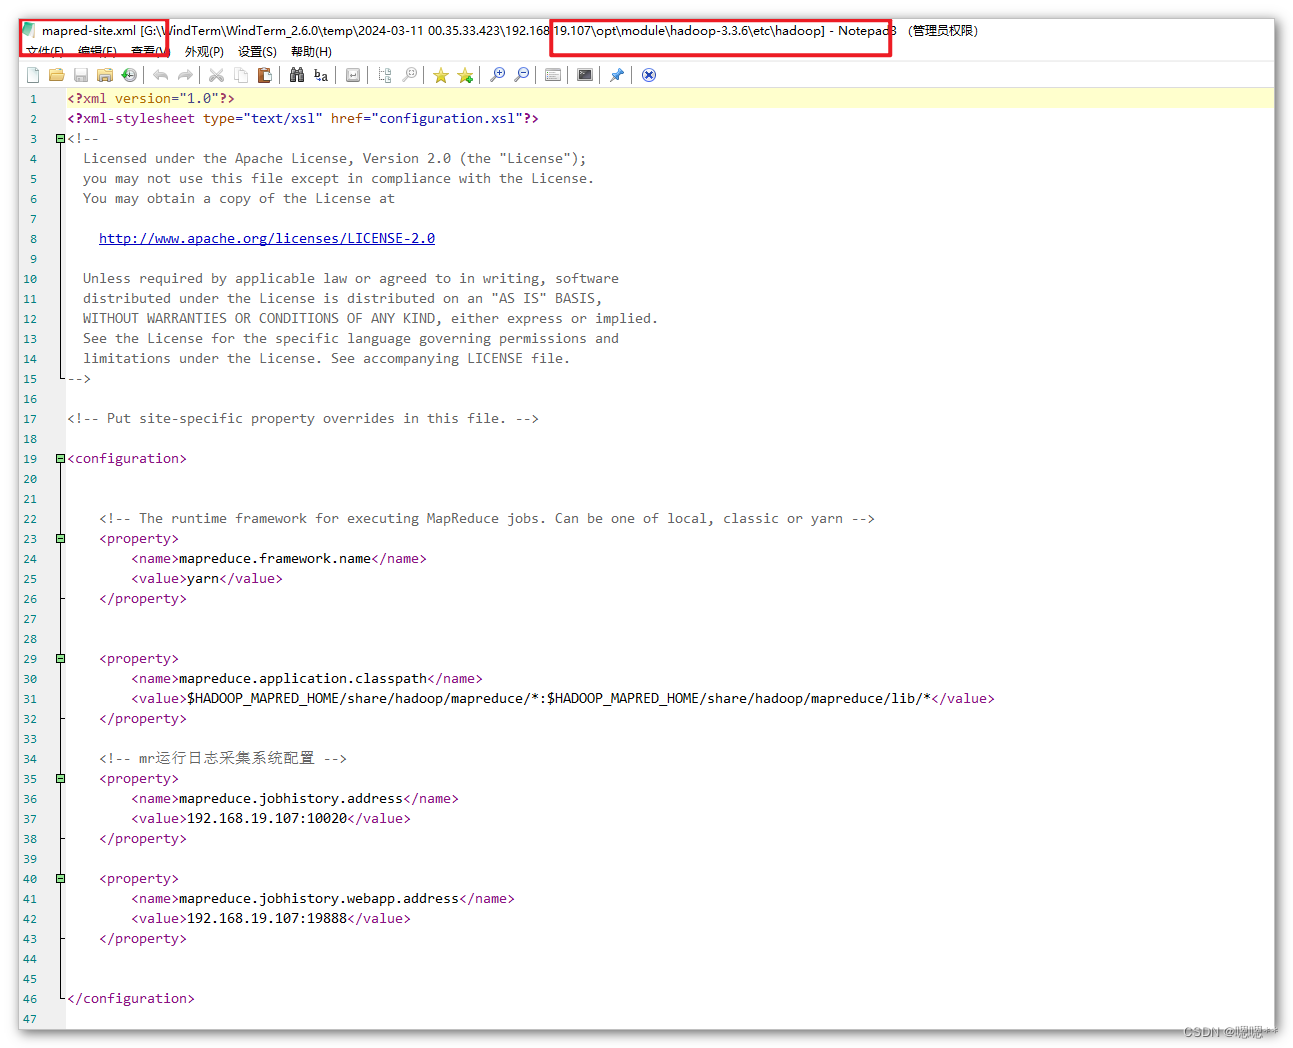Click the opening <configuration> tag
The height and width of the screenshot is (1048, 1293).
coord(127,458)
